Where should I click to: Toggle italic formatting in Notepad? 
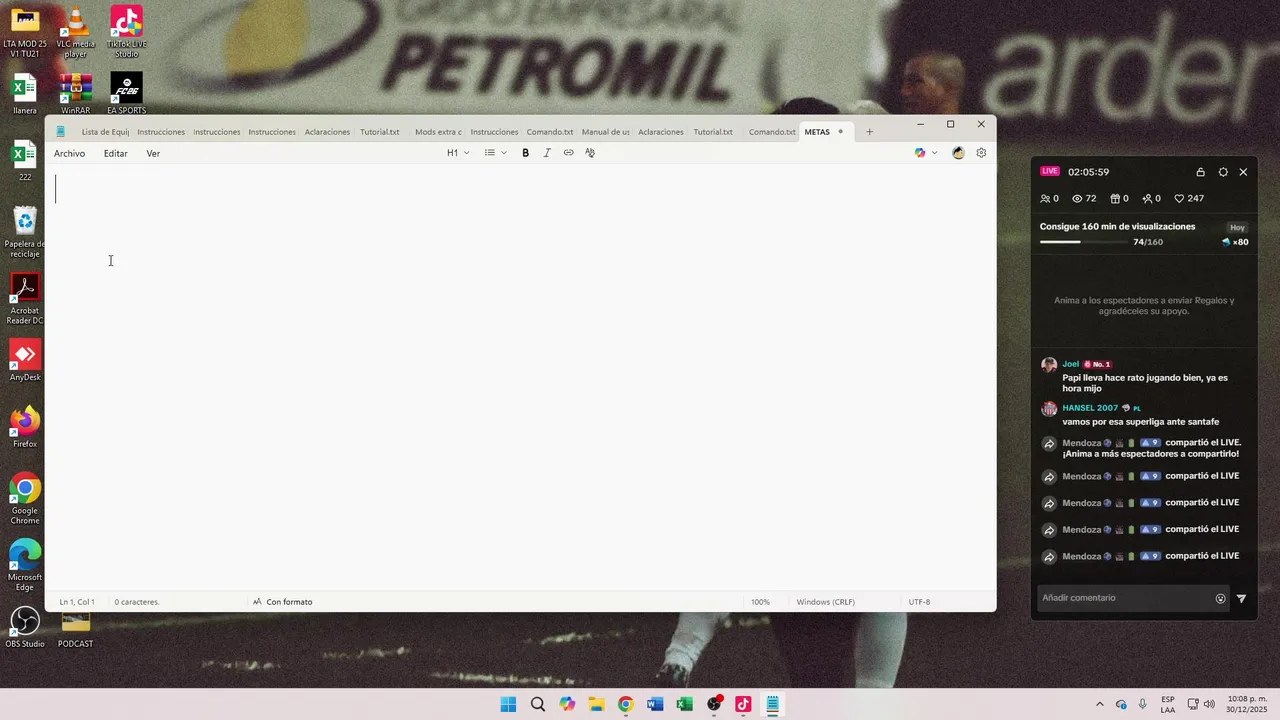click(547, 153)
